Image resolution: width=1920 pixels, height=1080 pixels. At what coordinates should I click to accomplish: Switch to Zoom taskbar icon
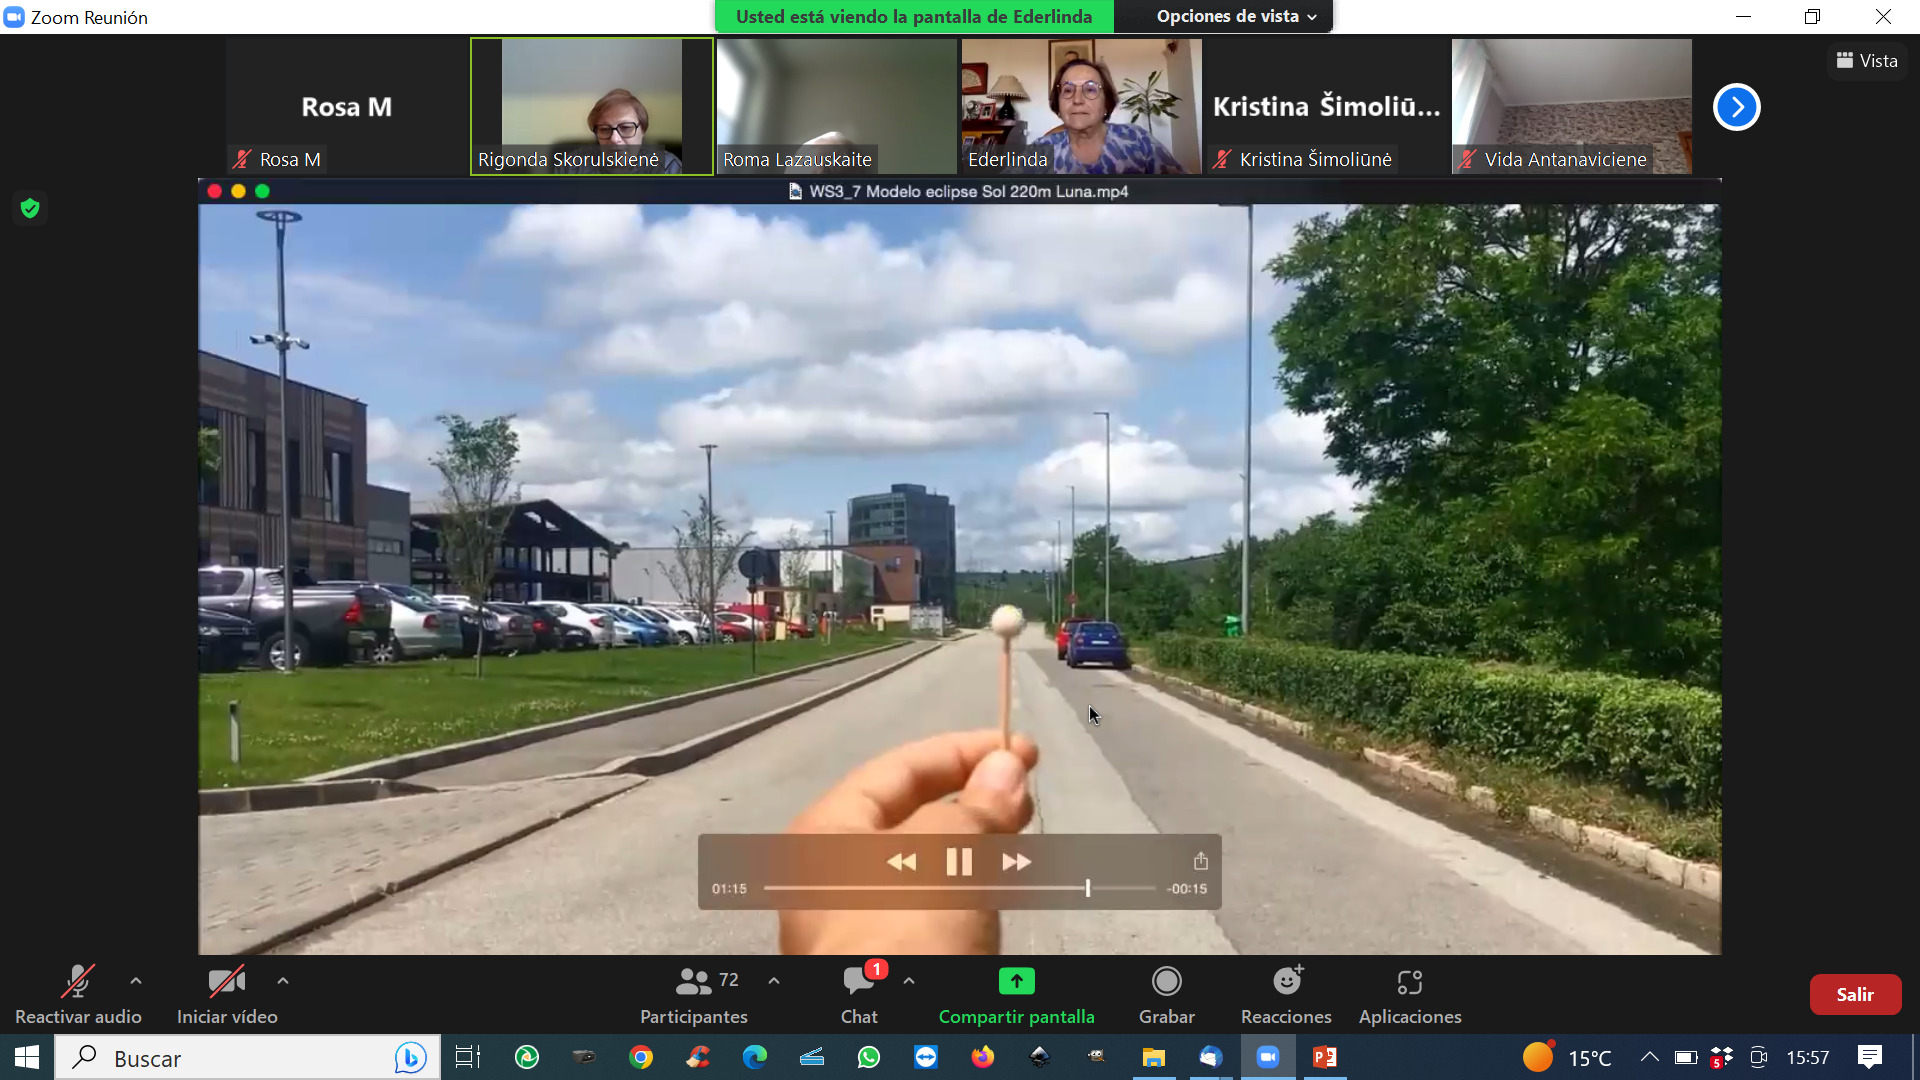pos(1268,1057)
